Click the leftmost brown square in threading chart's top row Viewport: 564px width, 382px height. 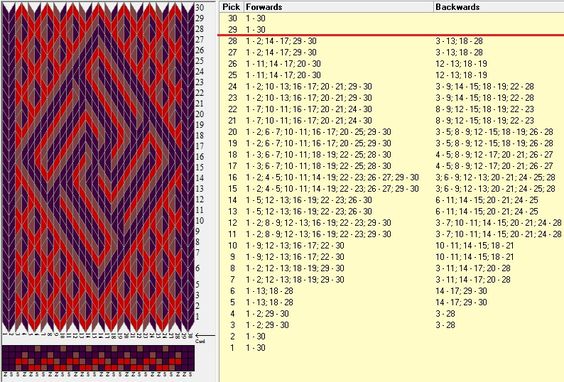pos(37,349)
